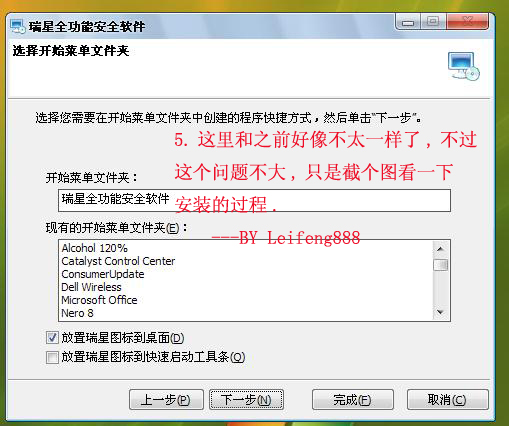
Task: Select Catalyst Control Center folder
Action: coord(118,261)
